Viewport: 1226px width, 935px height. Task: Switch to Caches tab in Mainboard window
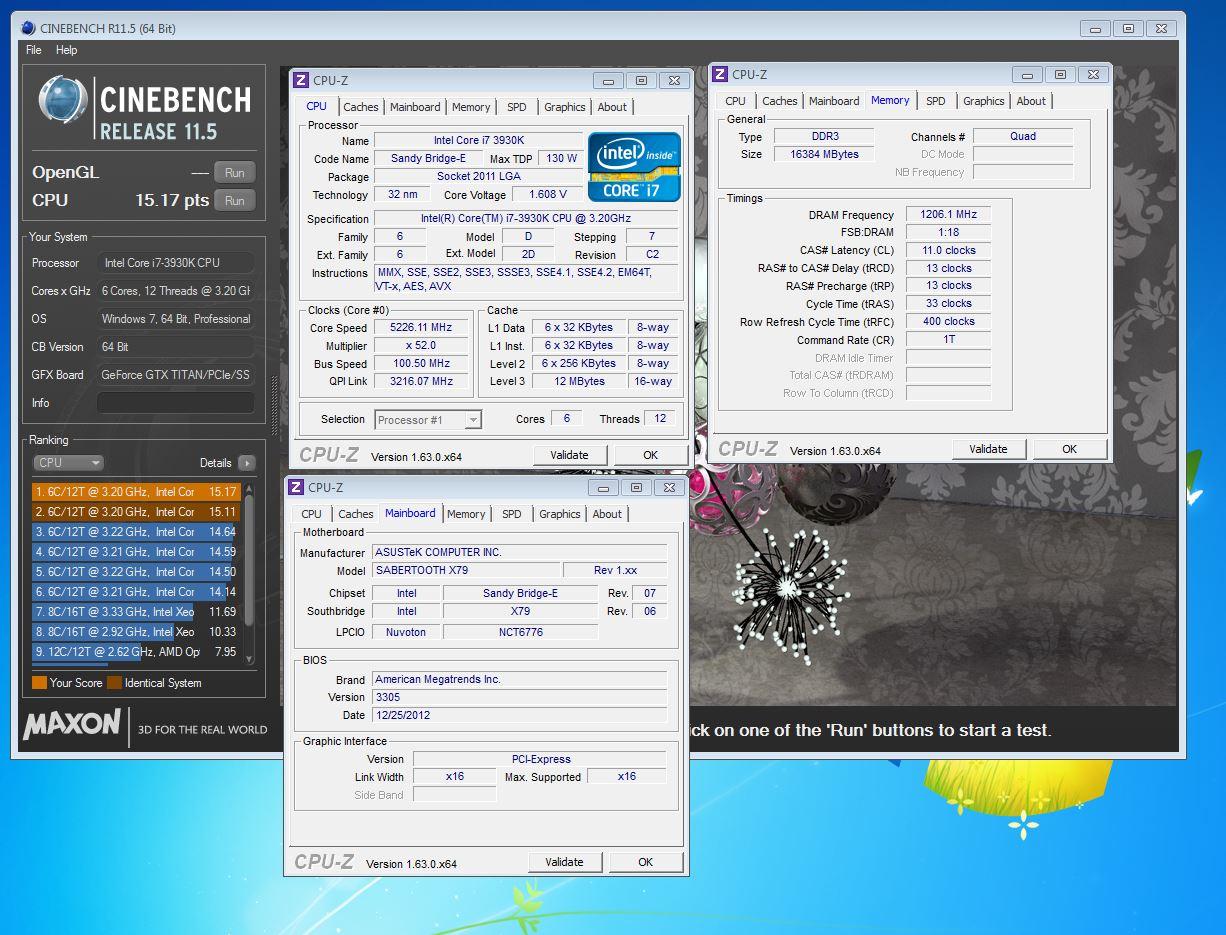click(x=356, y=514)
